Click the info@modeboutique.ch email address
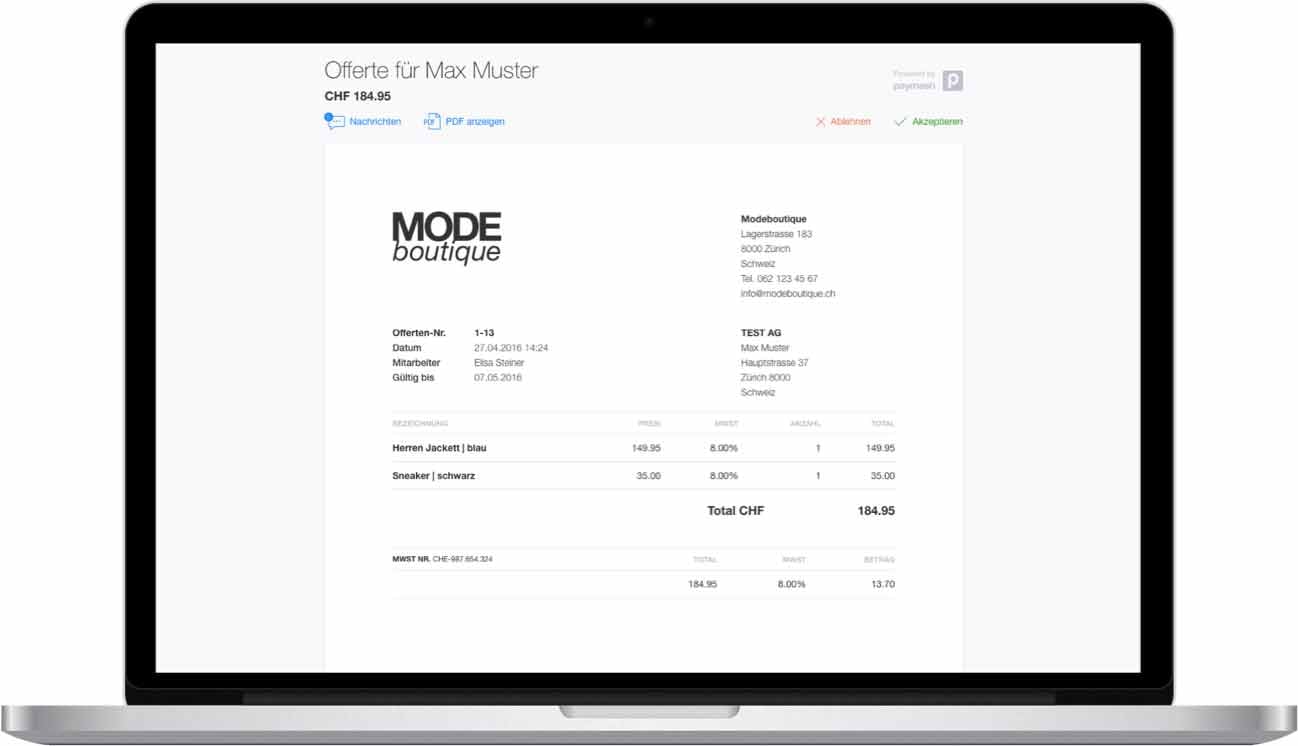 pyautogui.click(x=787, y=294)
